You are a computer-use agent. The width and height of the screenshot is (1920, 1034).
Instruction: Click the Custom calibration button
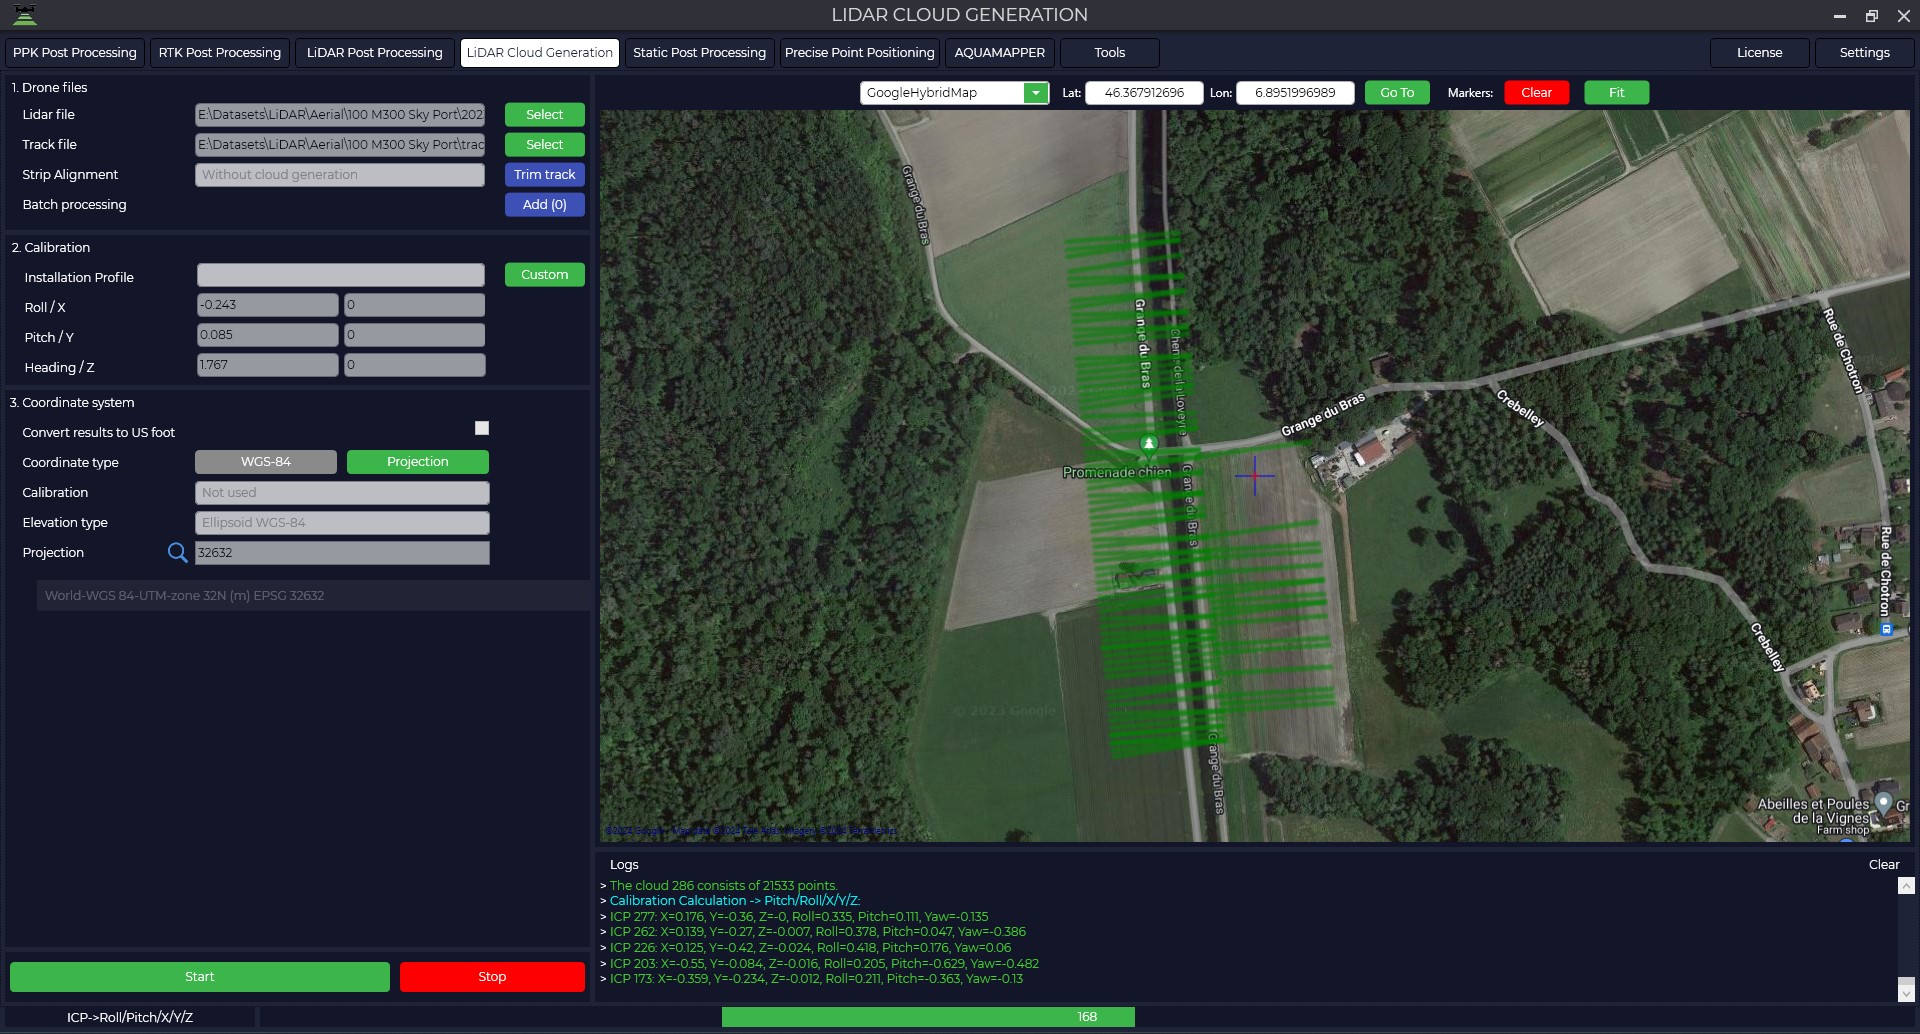tap(545, 275)
